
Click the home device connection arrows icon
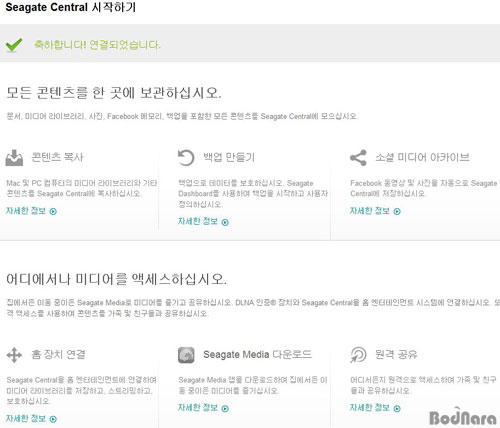14,355
